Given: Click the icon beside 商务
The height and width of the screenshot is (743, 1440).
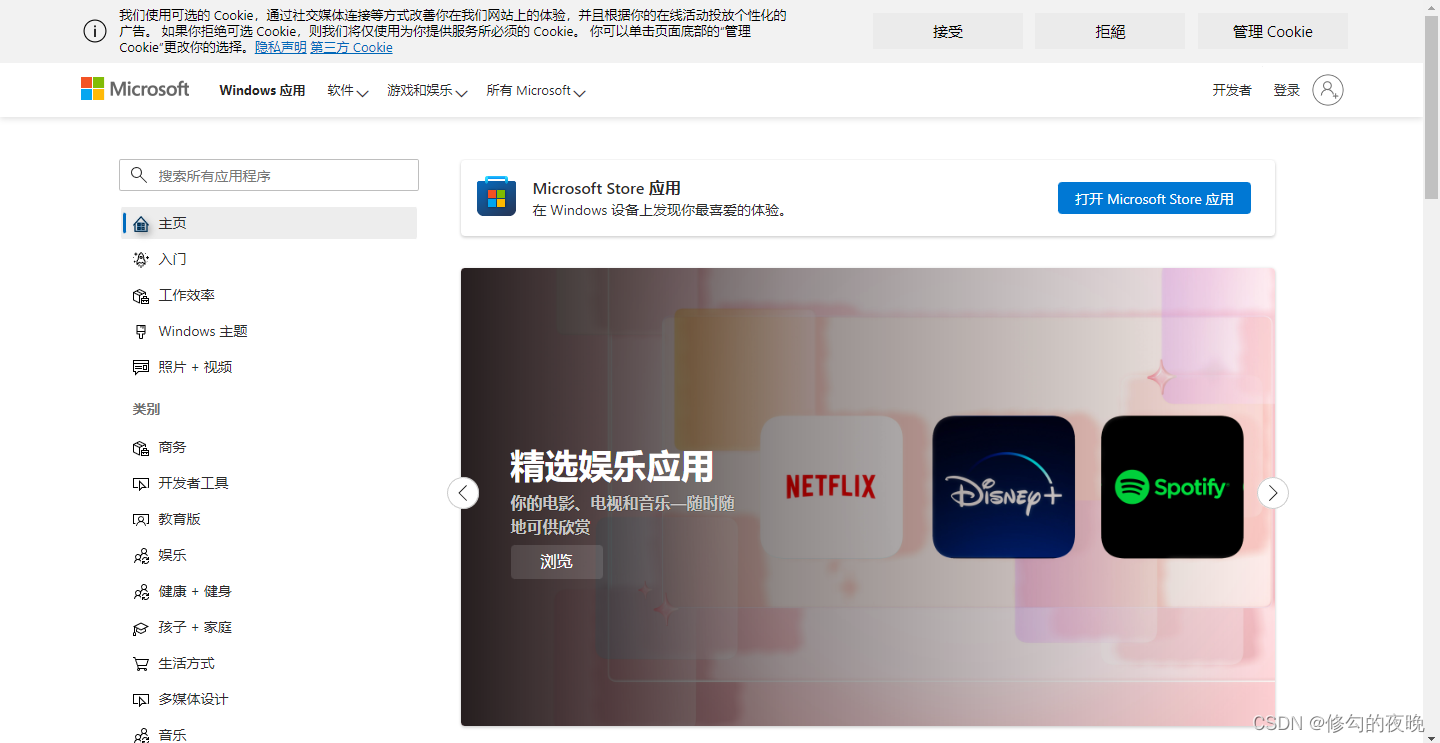Looking at the screenshot, I should (141, 447).
